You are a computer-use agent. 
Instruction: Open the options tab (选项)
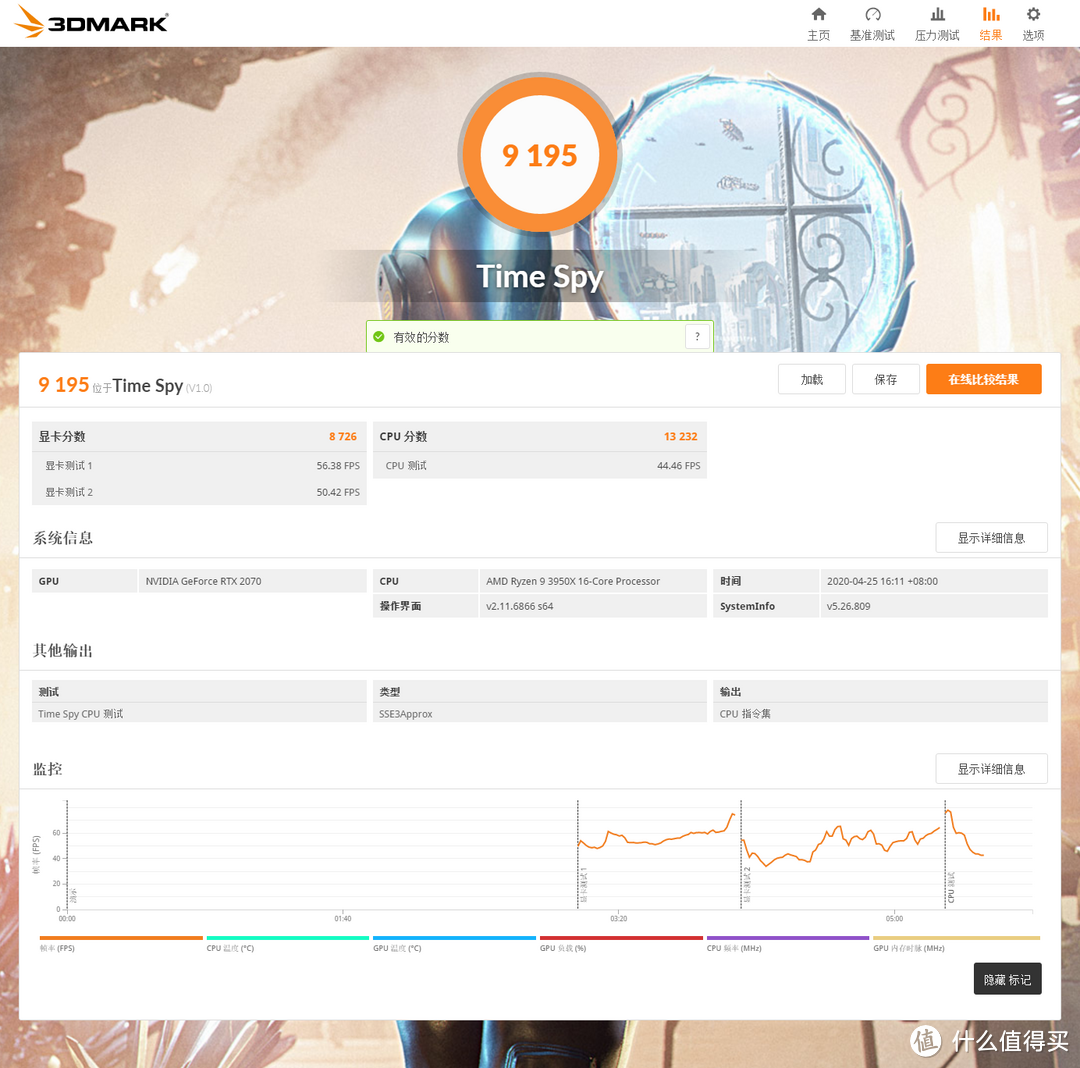1033,24
